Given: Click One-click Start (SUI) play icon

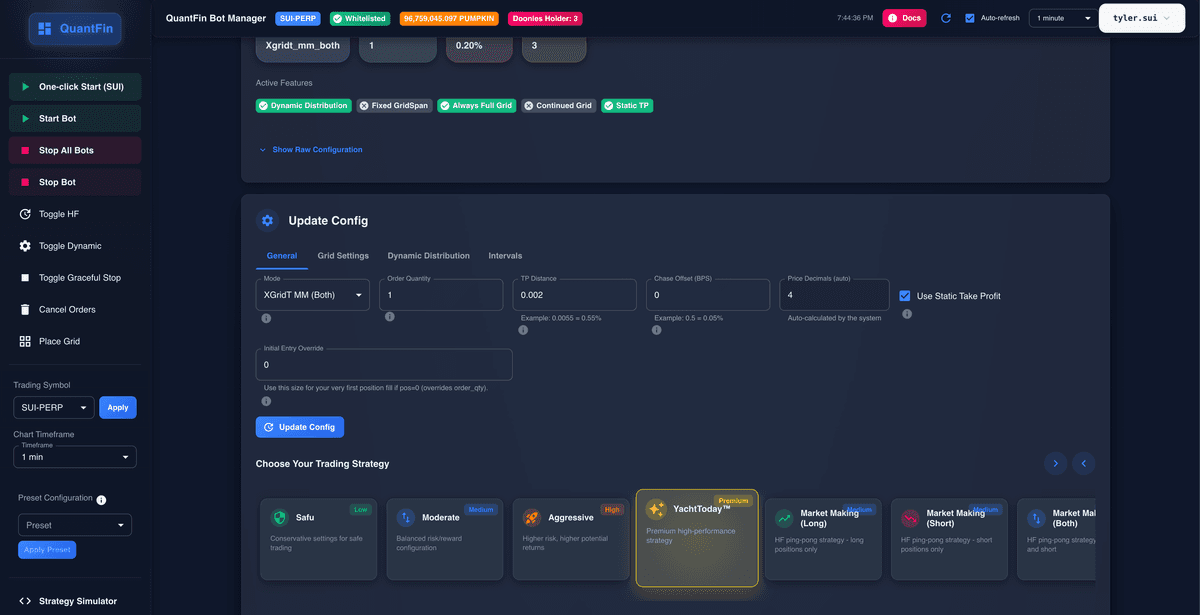Looking at the screenshot, I should click(25, 87).
